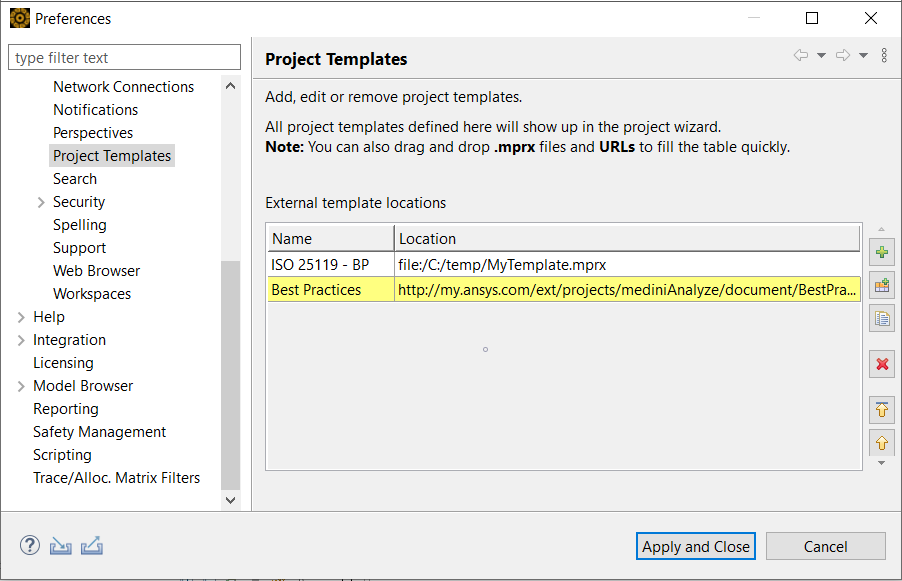The width and height of the screenshot is (902, 581).
Task: Click the move to top arrow button
Action: coord(882,409)
